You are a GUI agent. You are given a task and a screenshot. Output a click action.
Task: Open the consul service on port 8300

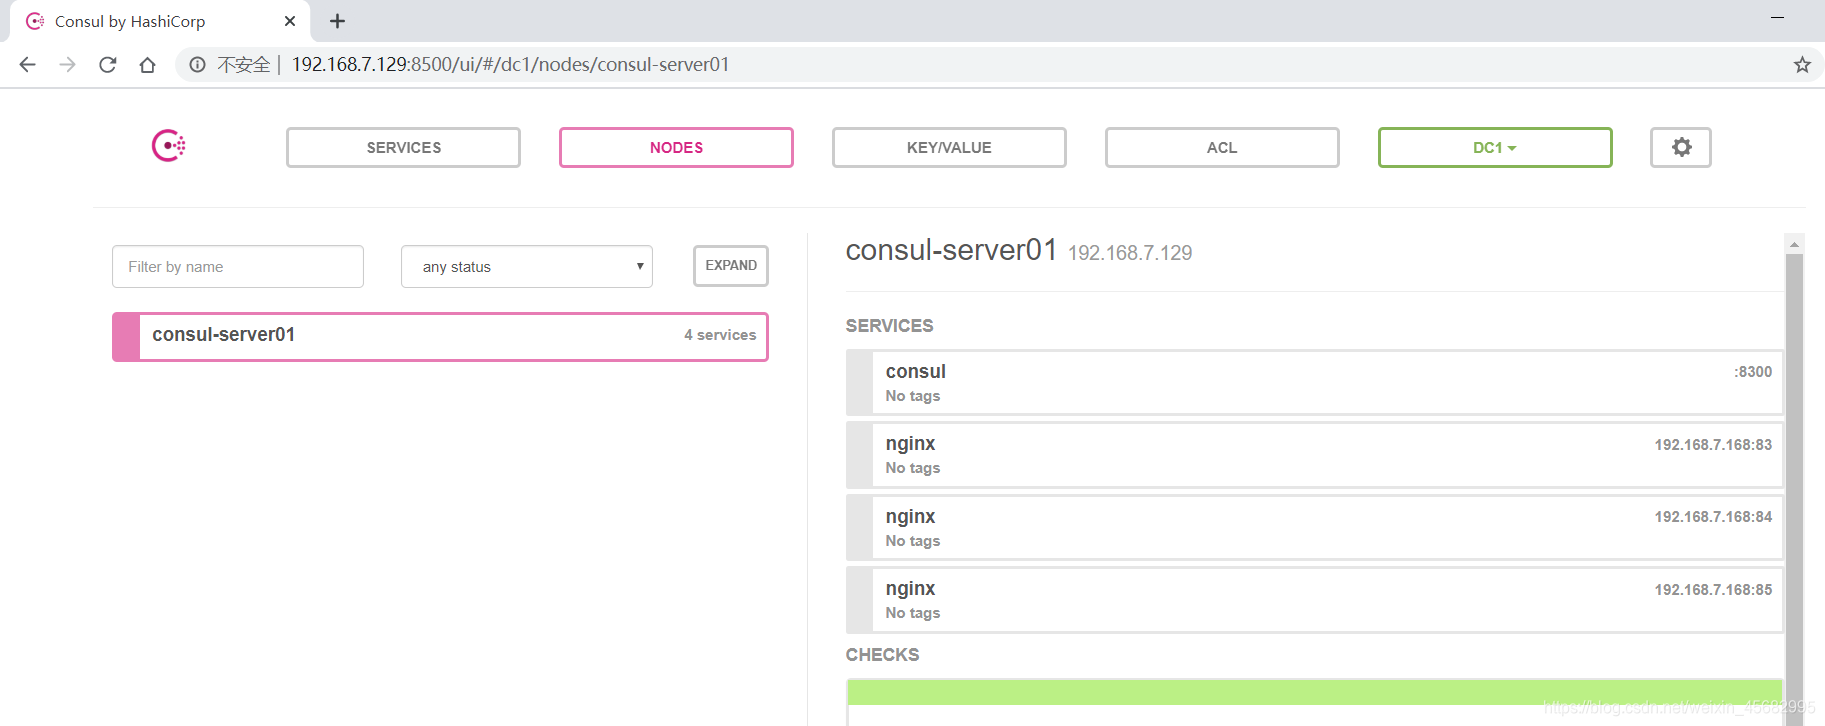(1314, 382)
